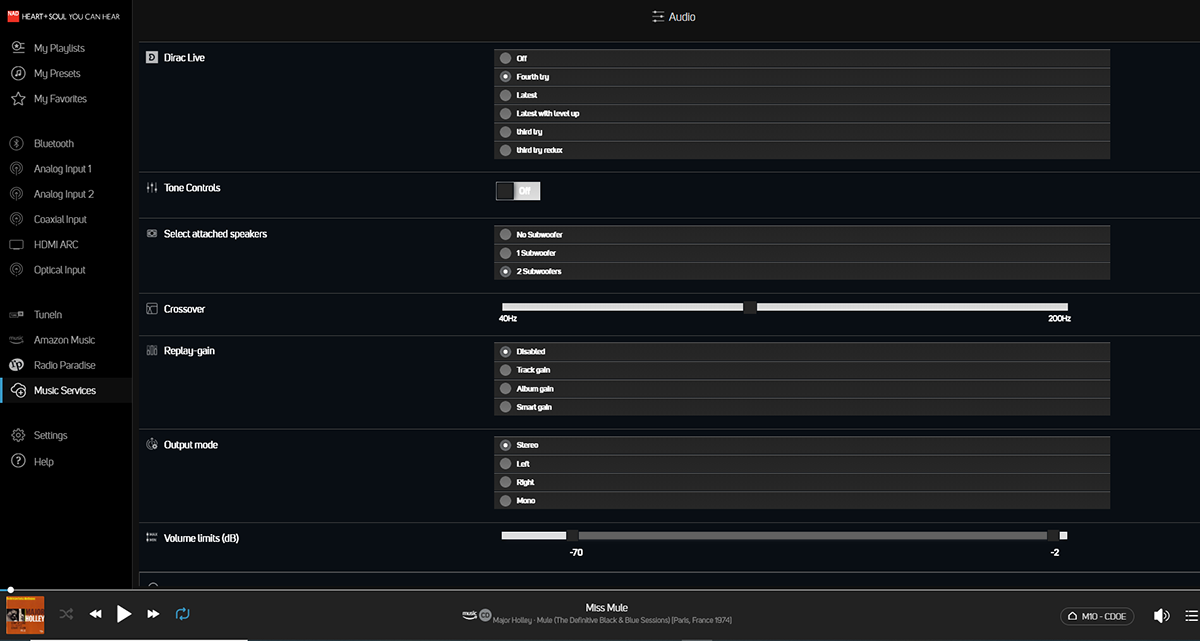Click the speaker volume icon
This screenshot has height=641, width=1200.
click(1162, 616)
